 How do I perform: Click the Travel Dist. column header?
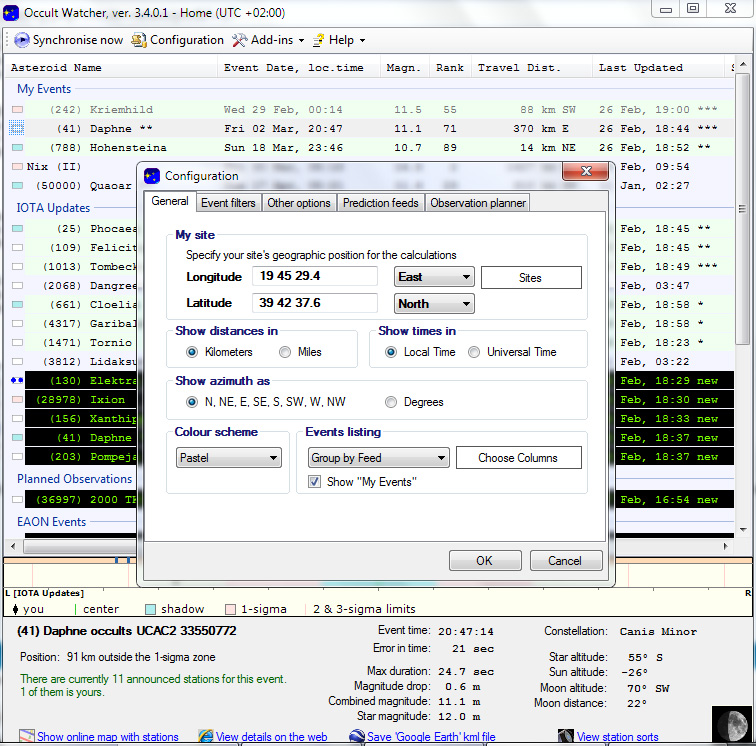point(532,68)
